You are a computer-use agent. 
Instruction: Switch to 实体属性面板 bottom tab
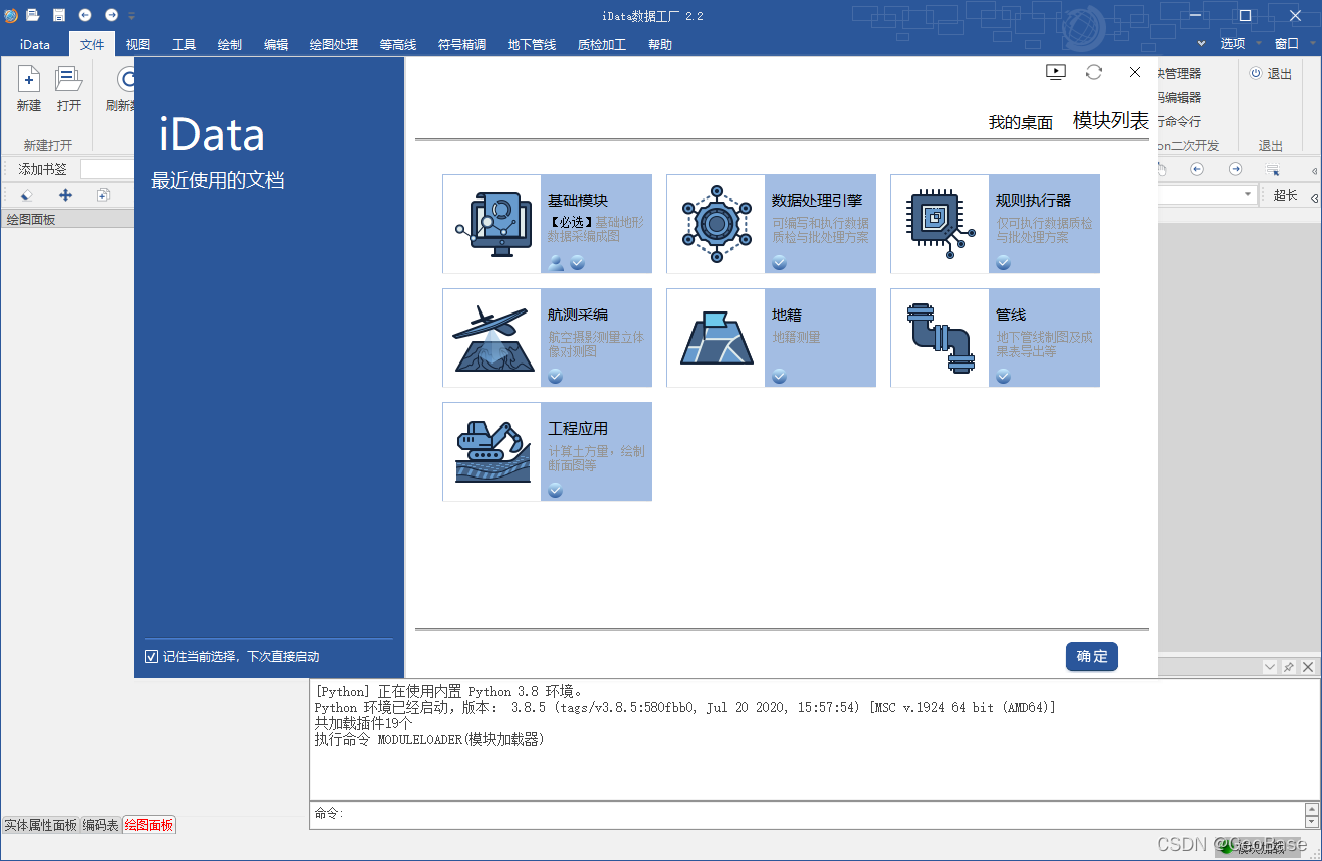(41, 825)
